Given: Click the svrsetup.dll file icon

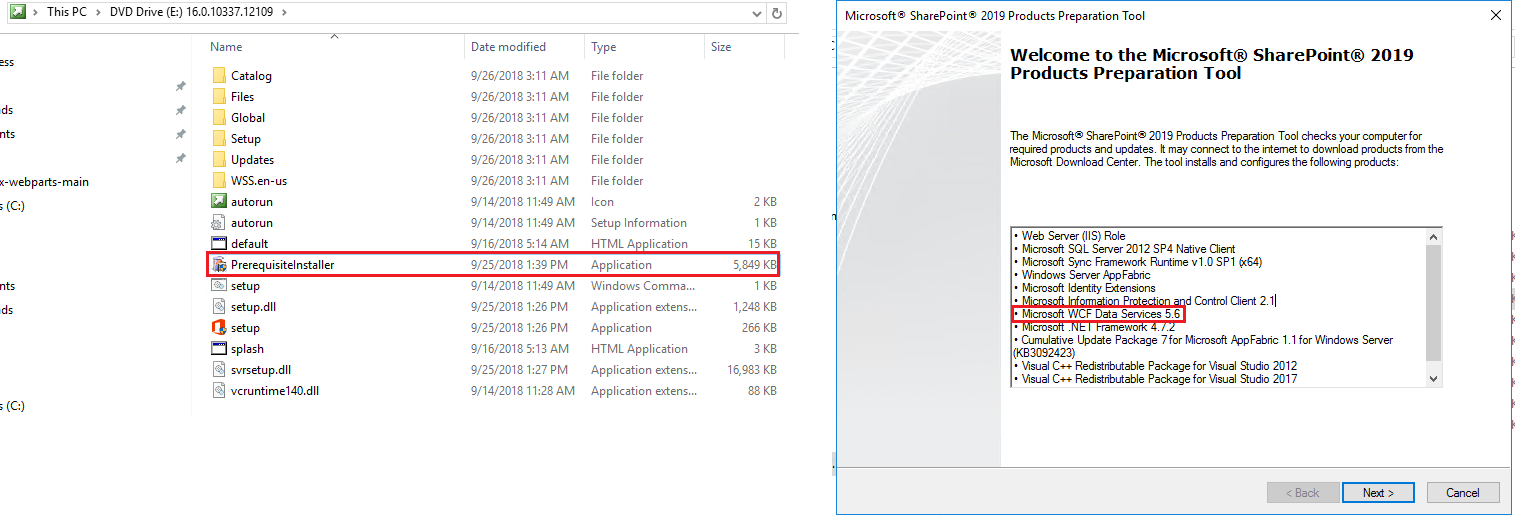Looking at the screenshot, I should (x=220, y=370).
